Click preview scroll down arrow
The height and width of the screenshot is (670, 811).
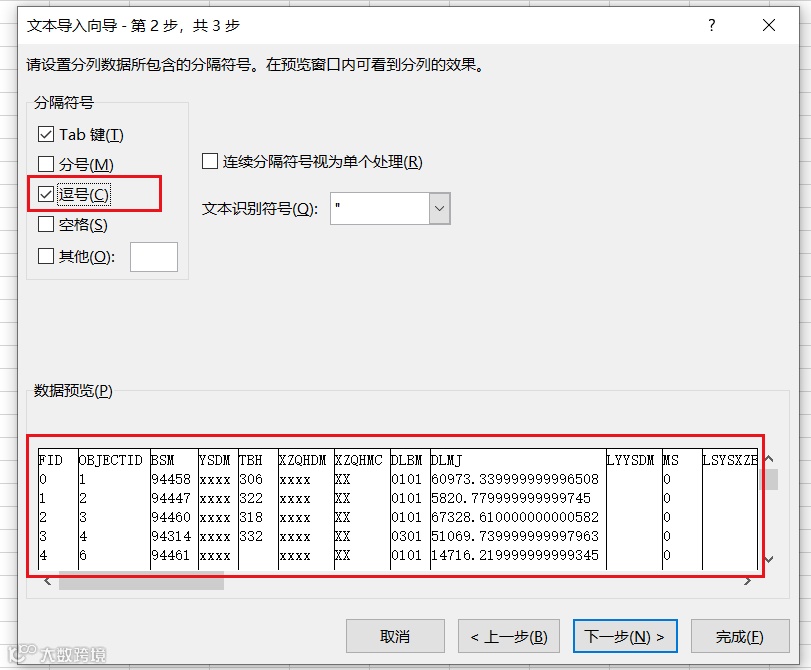click(x=769, y=559)
